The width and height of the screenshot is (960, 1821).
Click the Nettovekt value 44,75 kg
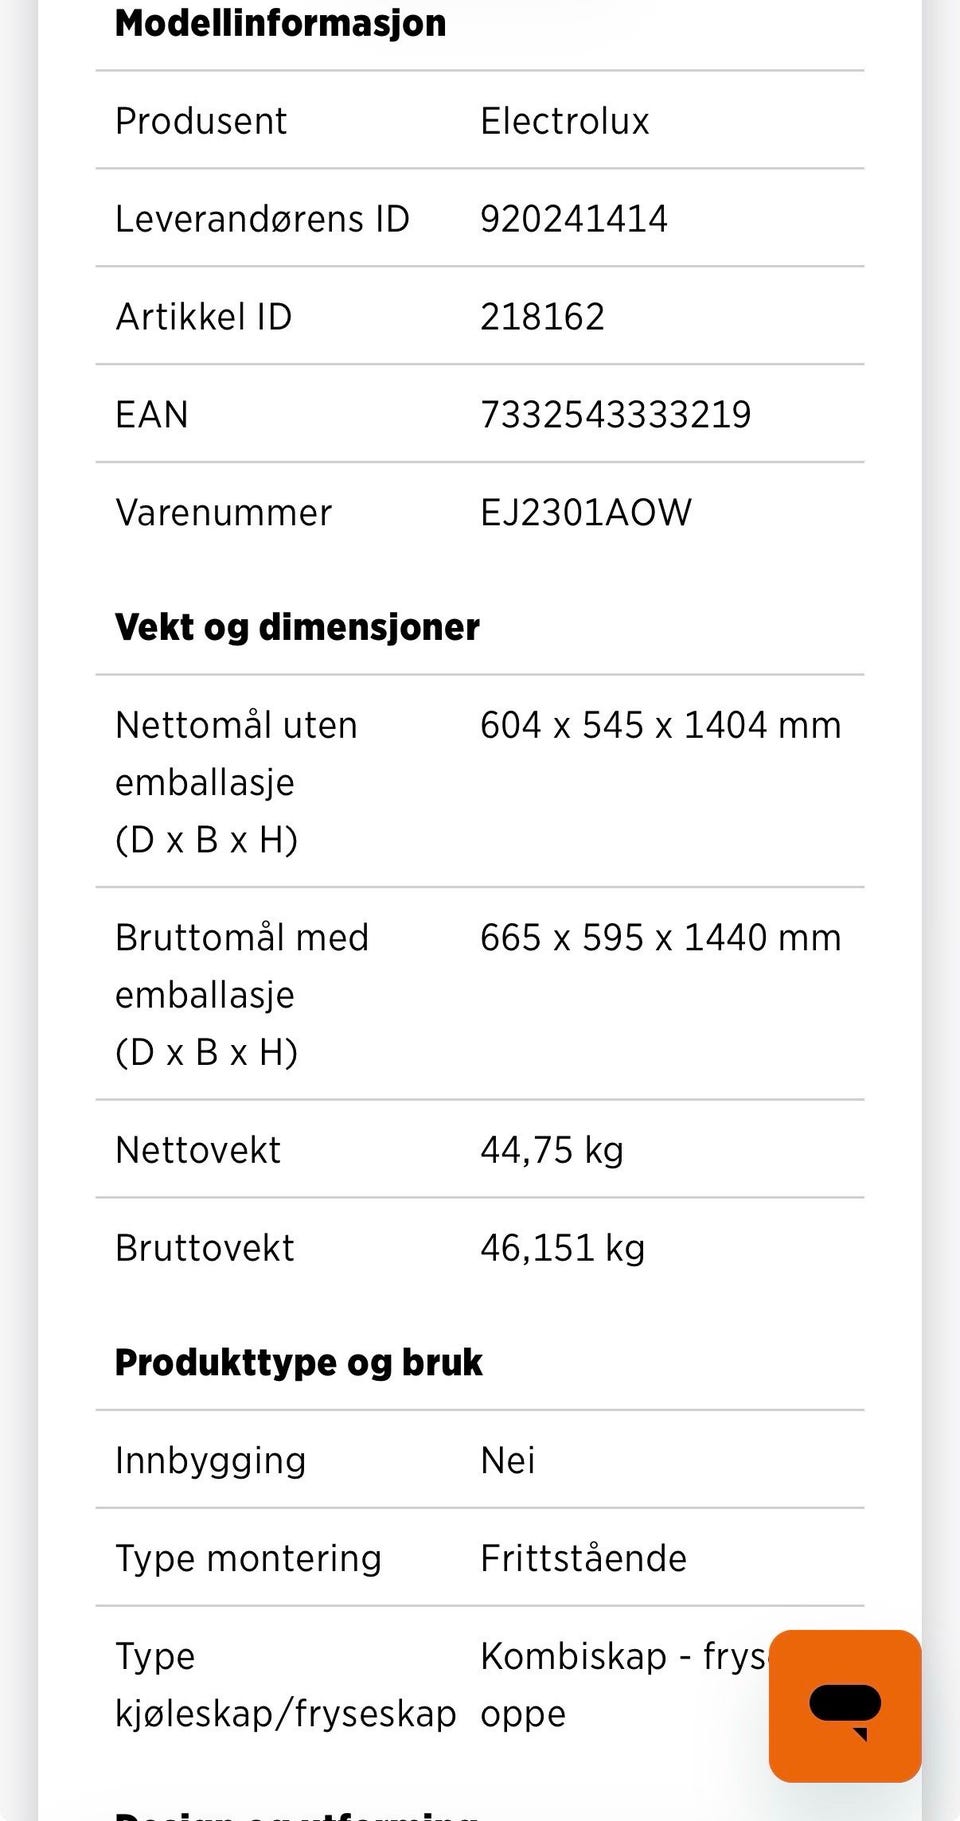pyautogui.click(x=552, y=1150)
